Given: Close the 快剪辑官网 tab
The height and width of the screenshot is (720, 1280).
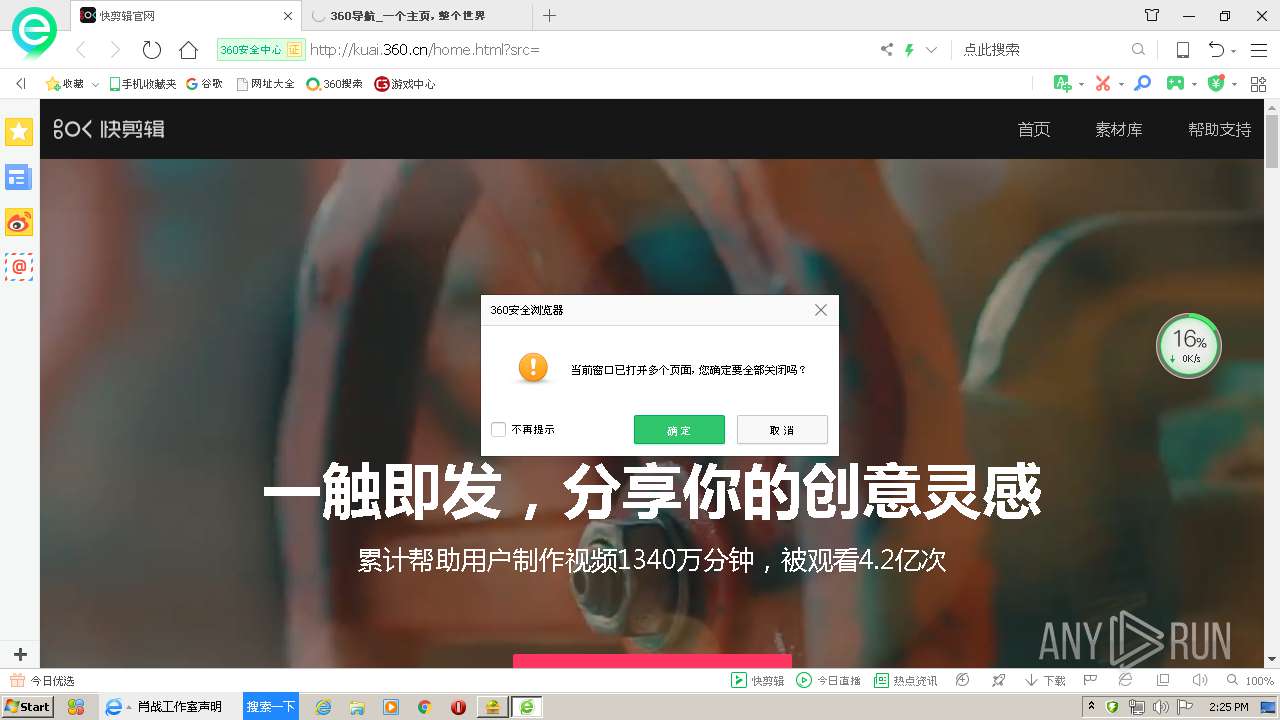Looking at the screenshot, I should click(x=288, y=15).
